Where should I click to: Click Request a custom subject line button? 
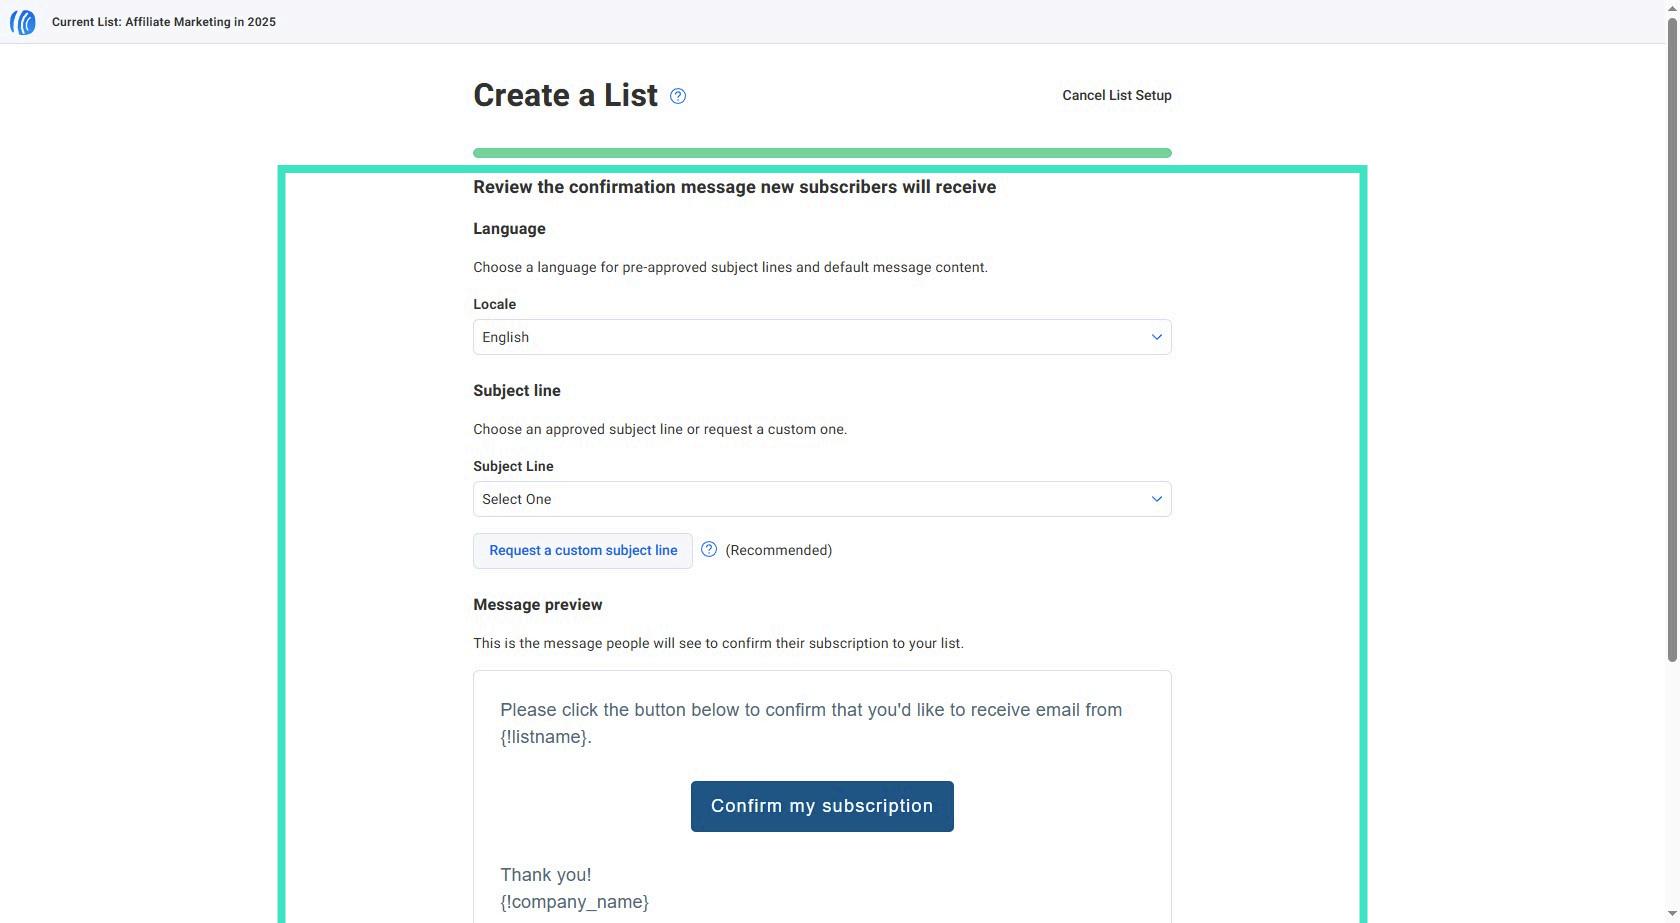[x=583, y=551]
